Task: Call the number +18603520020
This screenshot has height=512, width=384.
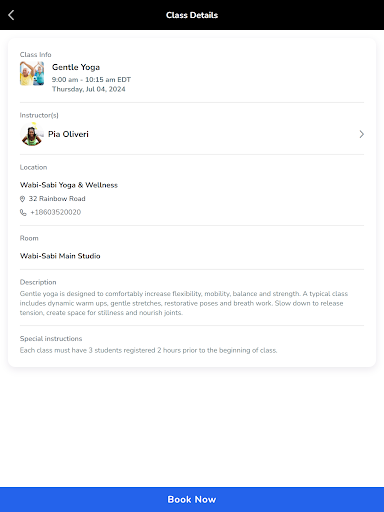Action: pyautogui.click(x=56, y=212)
